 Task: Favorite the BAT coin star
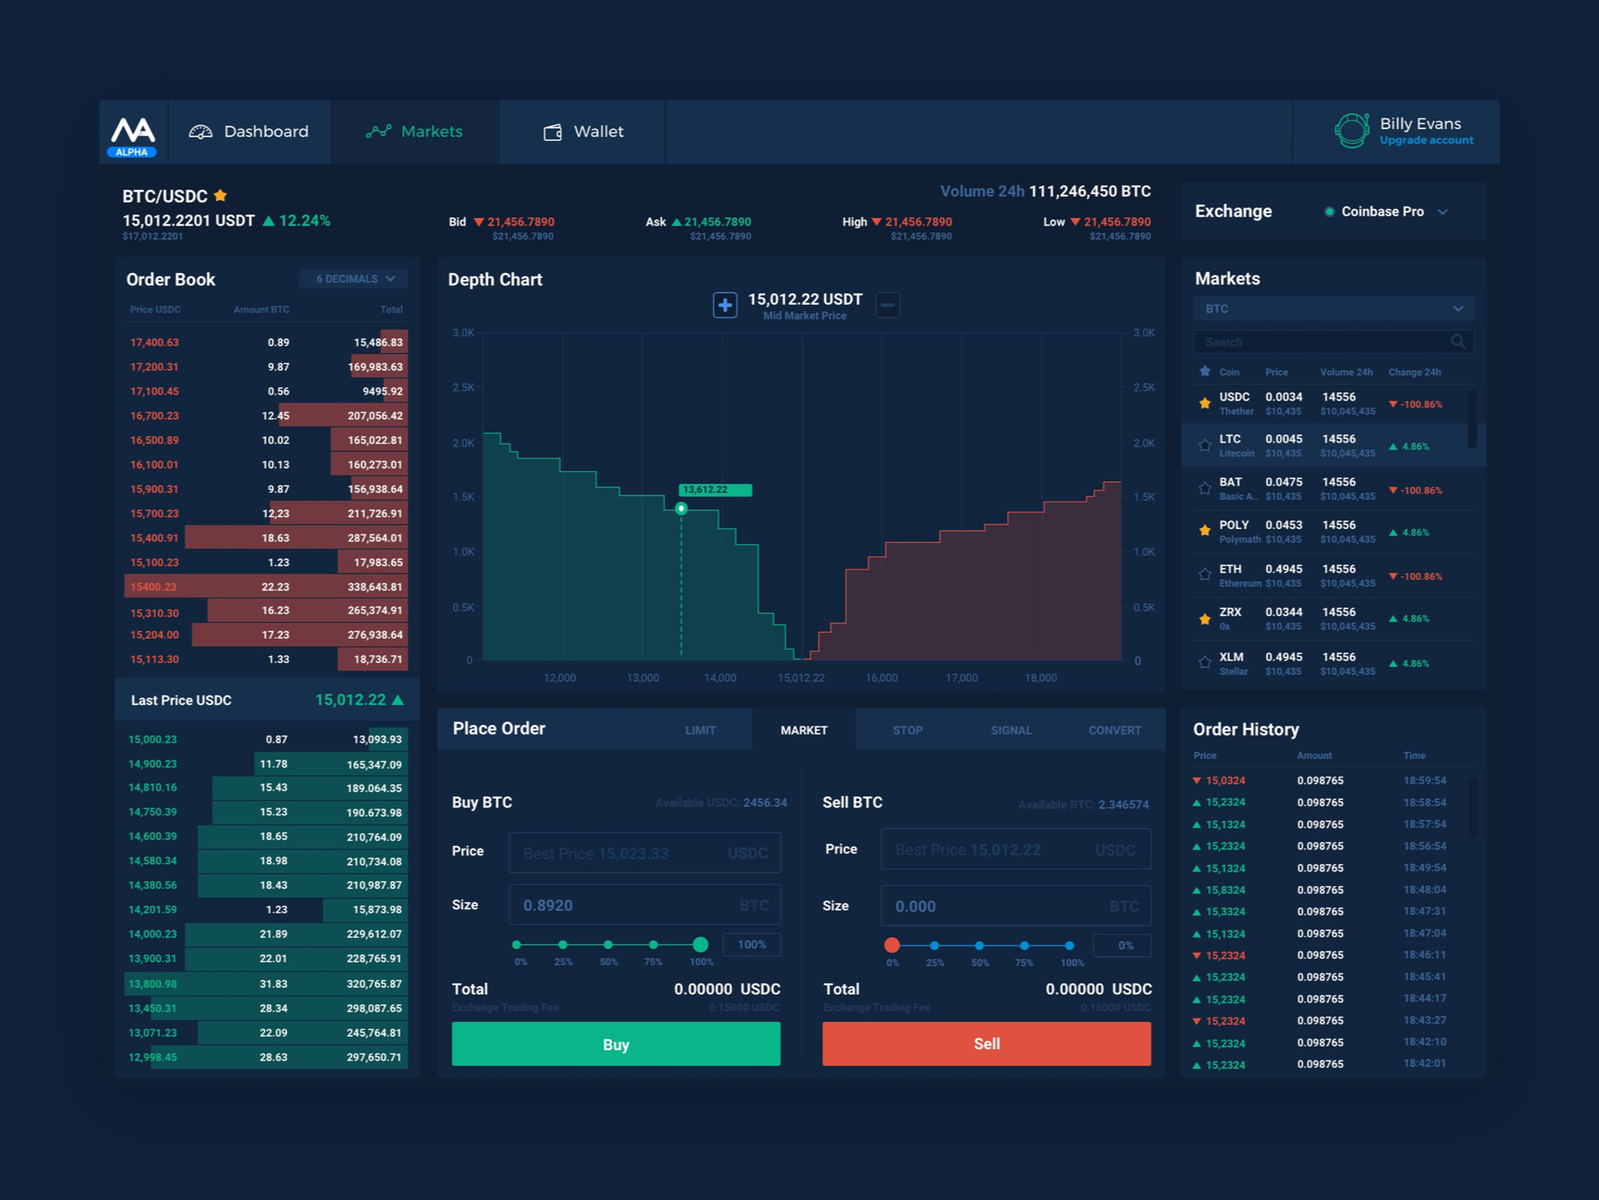coord(1204,489)
